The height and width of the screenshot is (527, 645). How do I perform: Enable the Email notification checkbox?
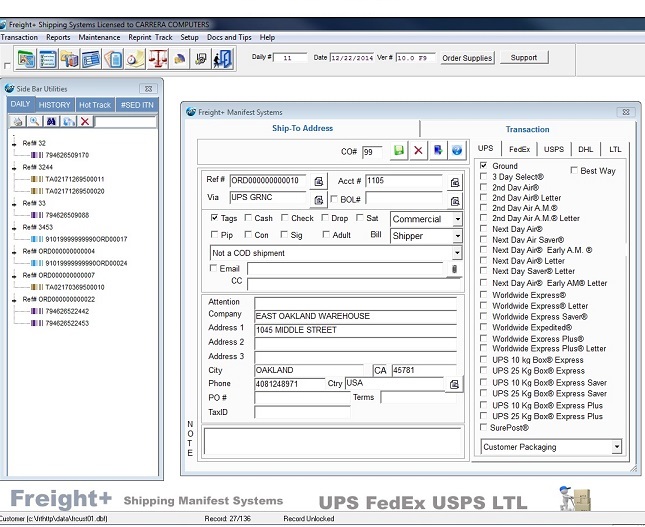213,268
